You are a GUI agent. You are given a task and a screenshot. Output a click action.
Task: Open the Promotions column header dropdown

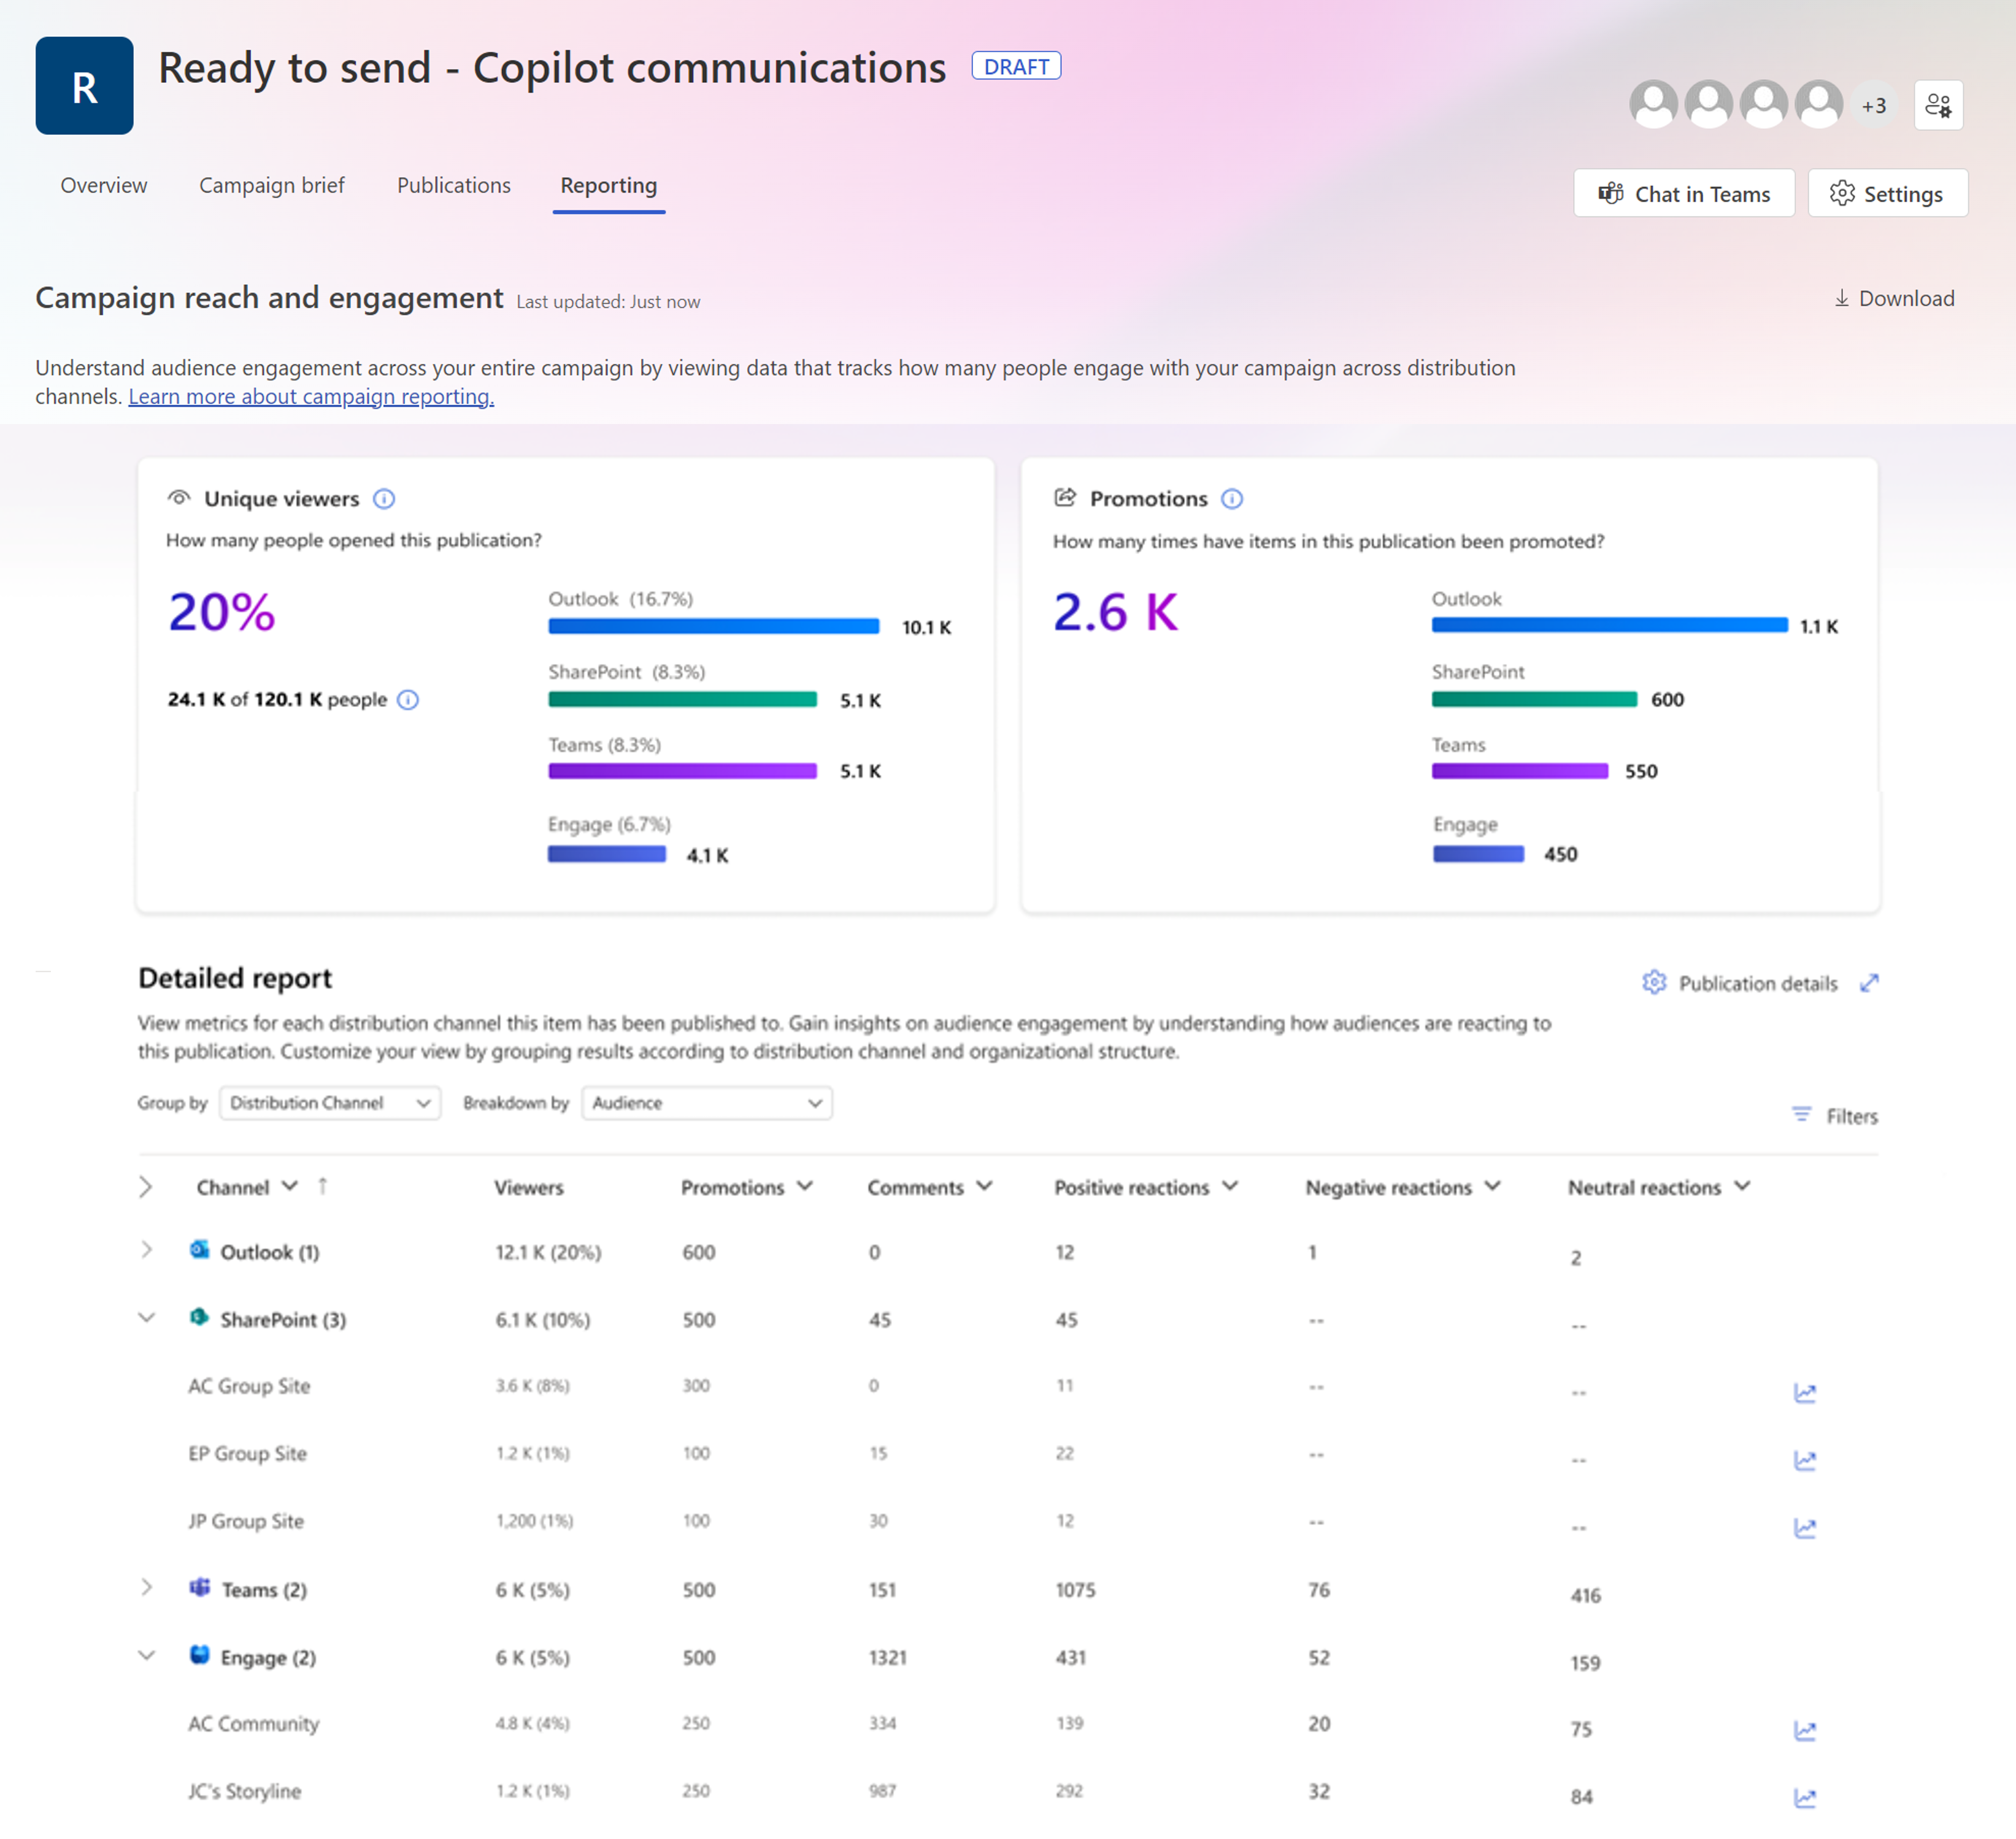[805, 1186]
